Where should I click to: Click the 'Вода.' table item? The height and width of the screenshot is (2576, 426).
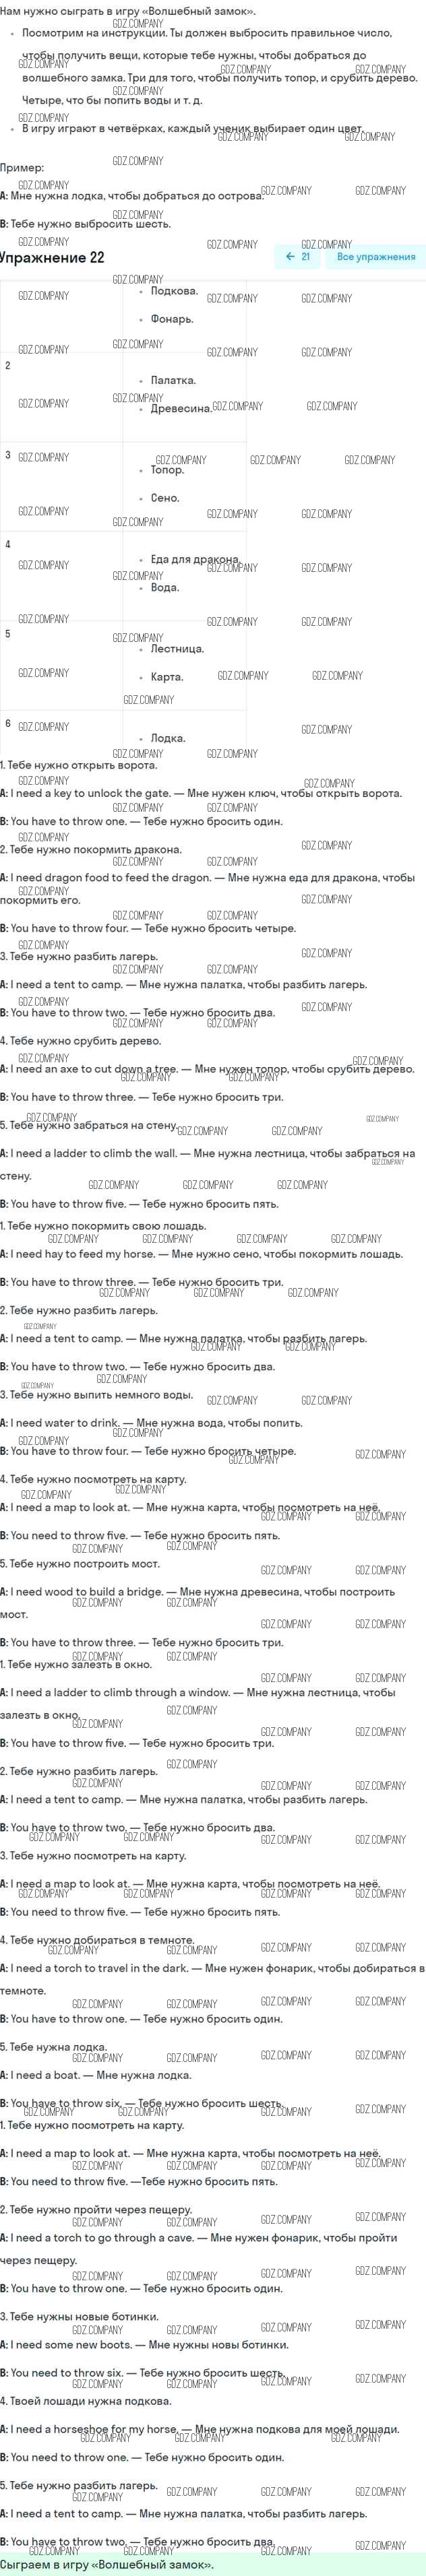165,587
